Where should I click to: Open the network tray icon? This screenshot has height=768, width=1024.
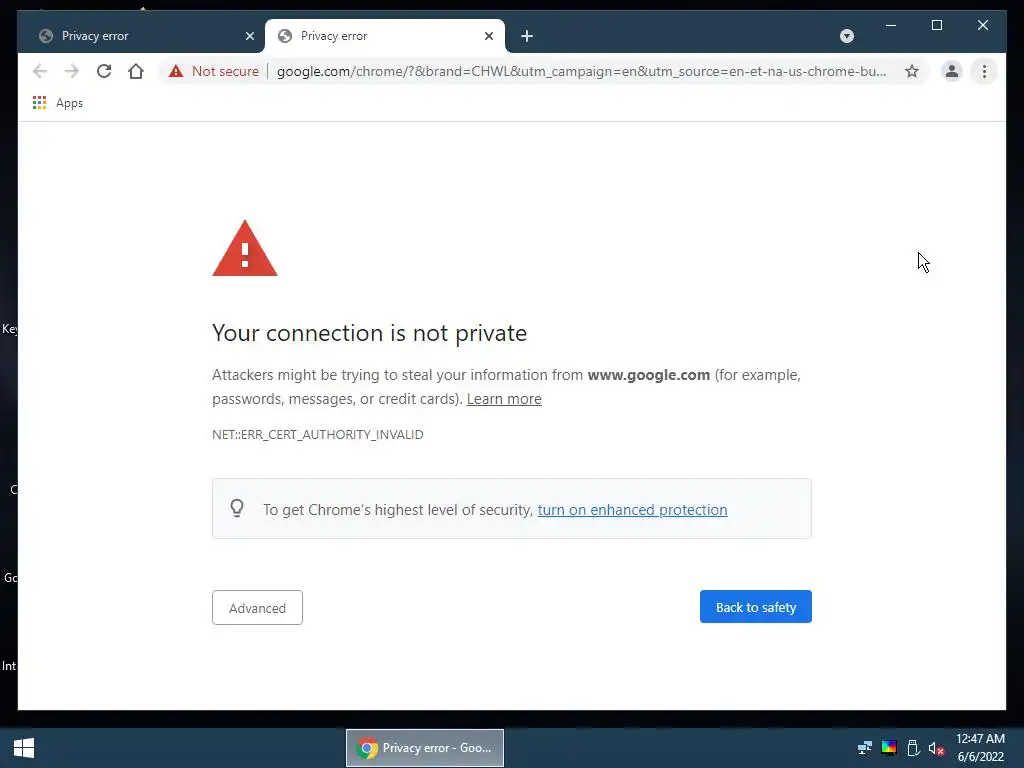click(865, 748)
